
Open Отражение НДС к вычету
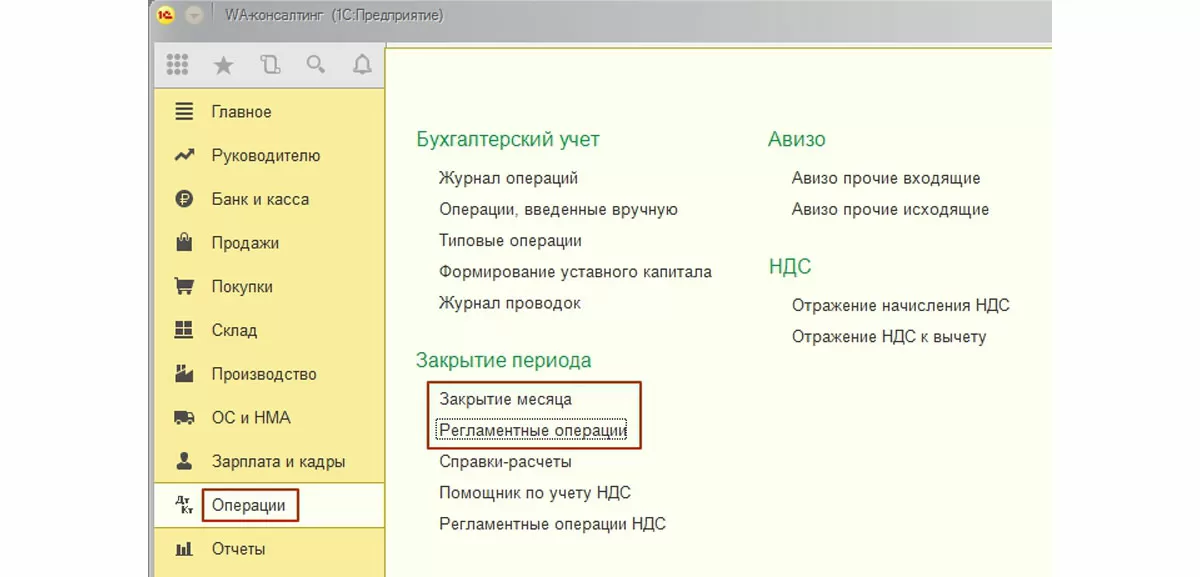[889, 337]
